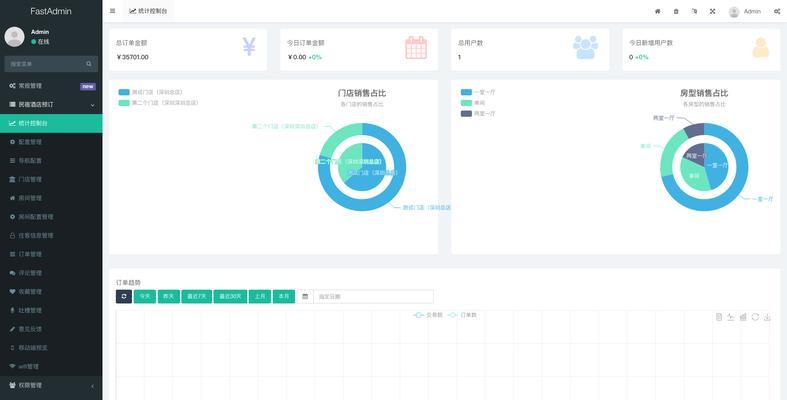Open 住客信息管理 in the sidebar
The height and width of the screenshot is (400, 787).
[51, 235]
